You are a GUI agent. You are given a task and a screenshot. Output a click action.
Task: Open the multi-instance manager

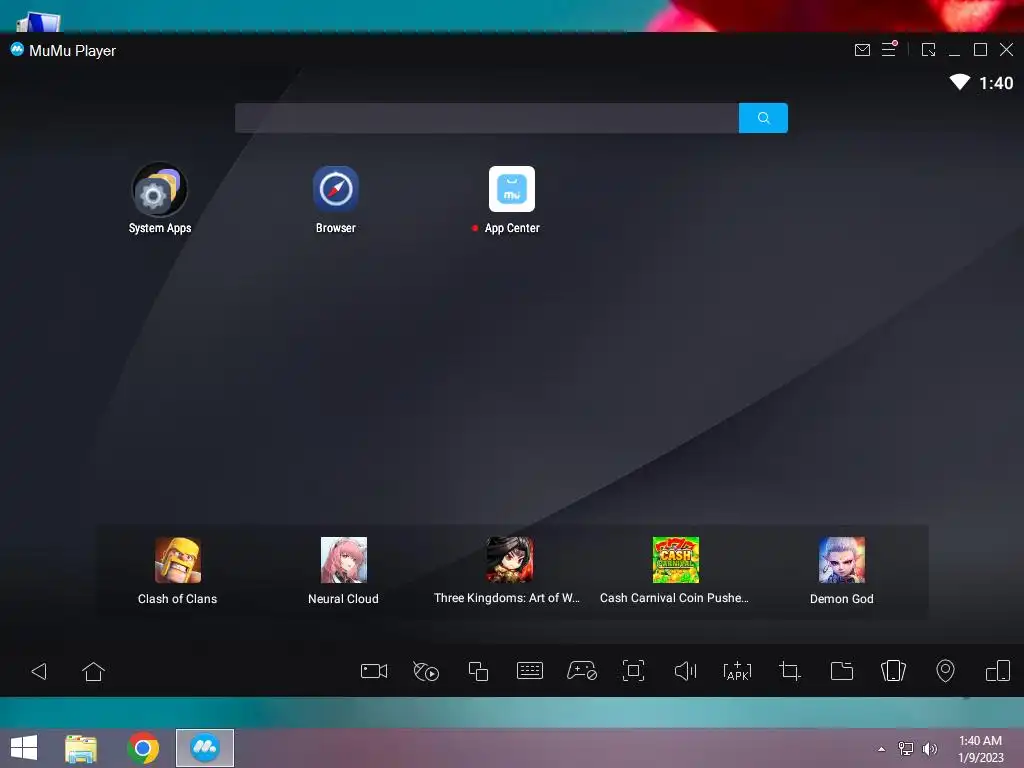coord(478,671)
